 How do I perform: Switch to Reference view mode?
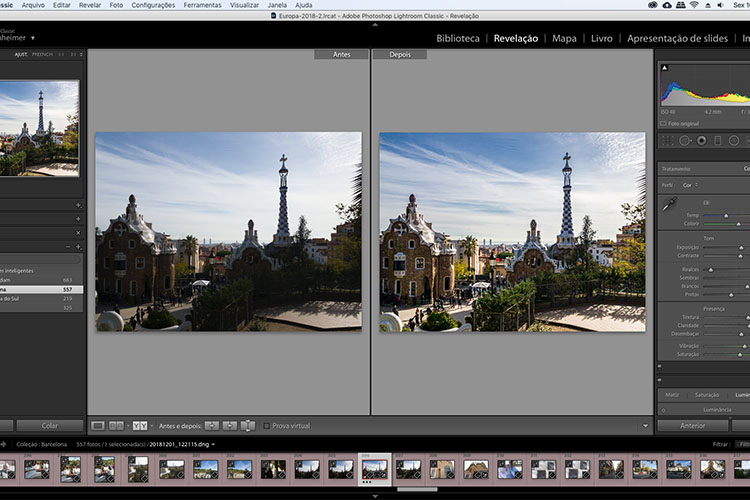(116, 425)
